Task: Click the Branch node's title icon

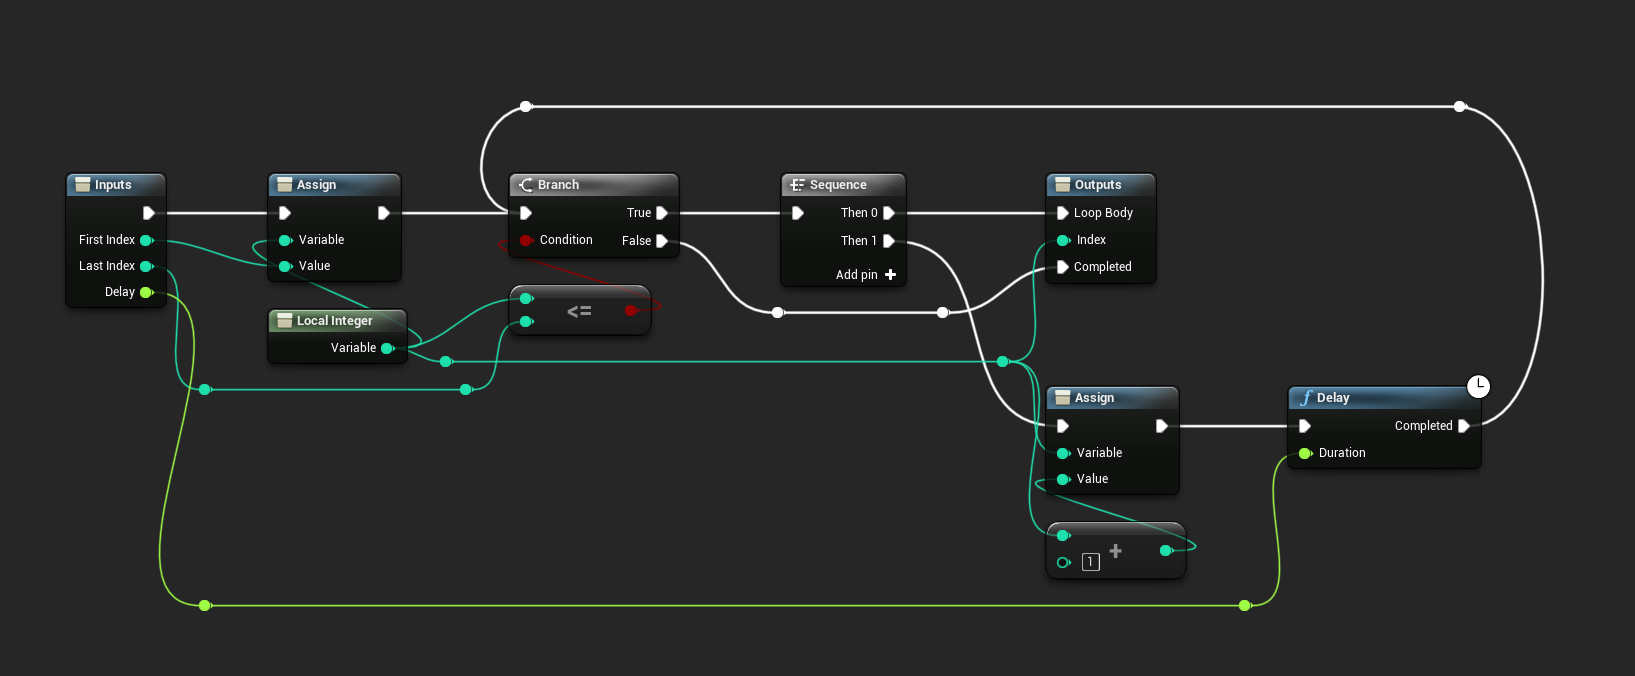Action: (x=526, y=185)
